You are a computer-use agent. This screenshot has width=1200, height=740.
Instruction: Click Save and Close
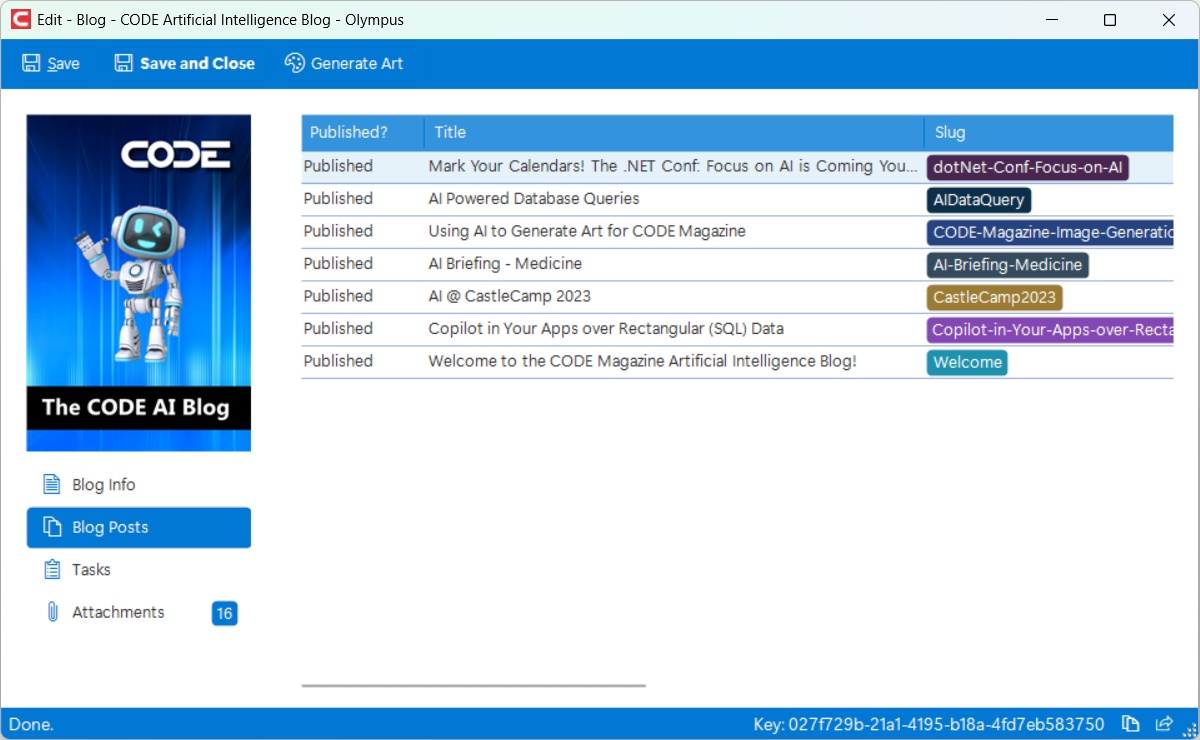click(x=185, y=63)
